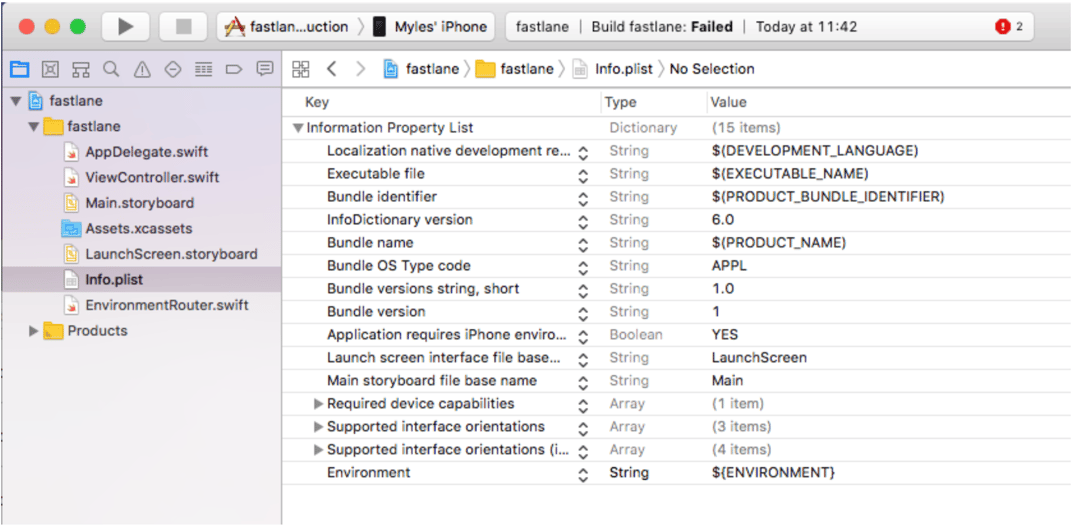Open the Find navigator magnifier icon
Image resolution: width=1073 pixels, height=529 pixels.
tap(111, 69)
